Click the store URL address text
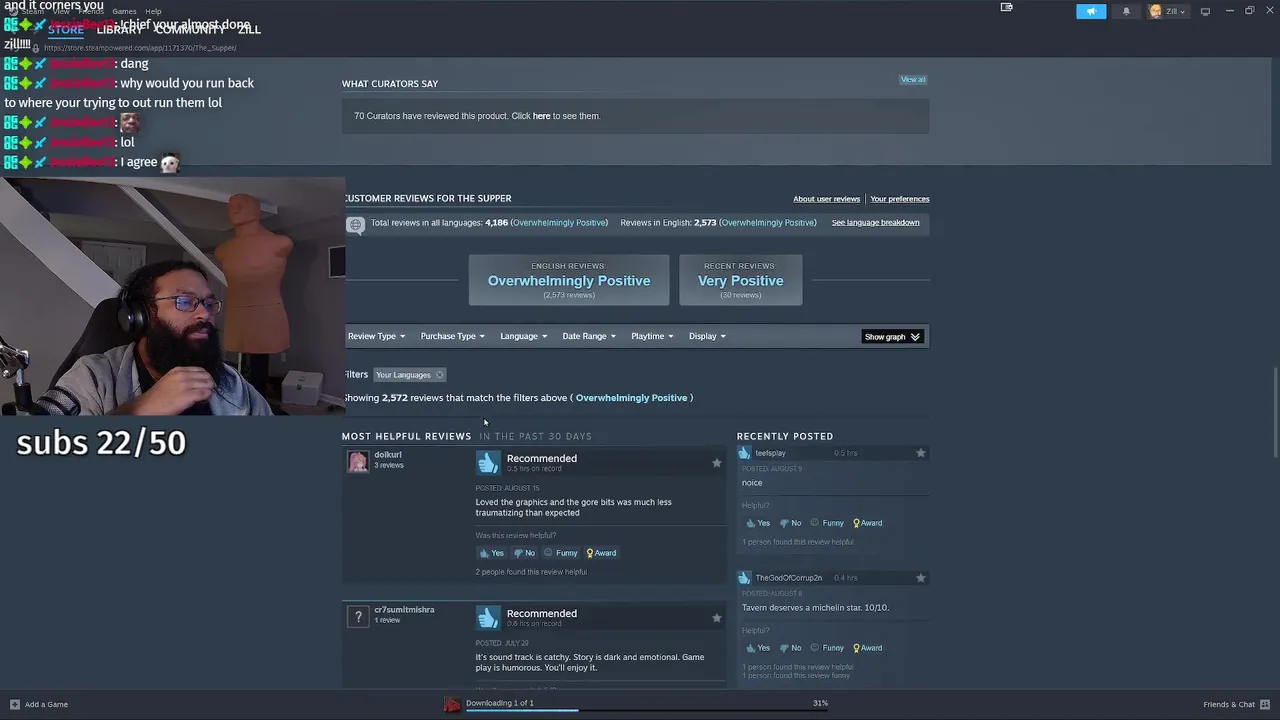Viewport: 1280px width, 720px height. pyautogui.click(x=140, y=48)
